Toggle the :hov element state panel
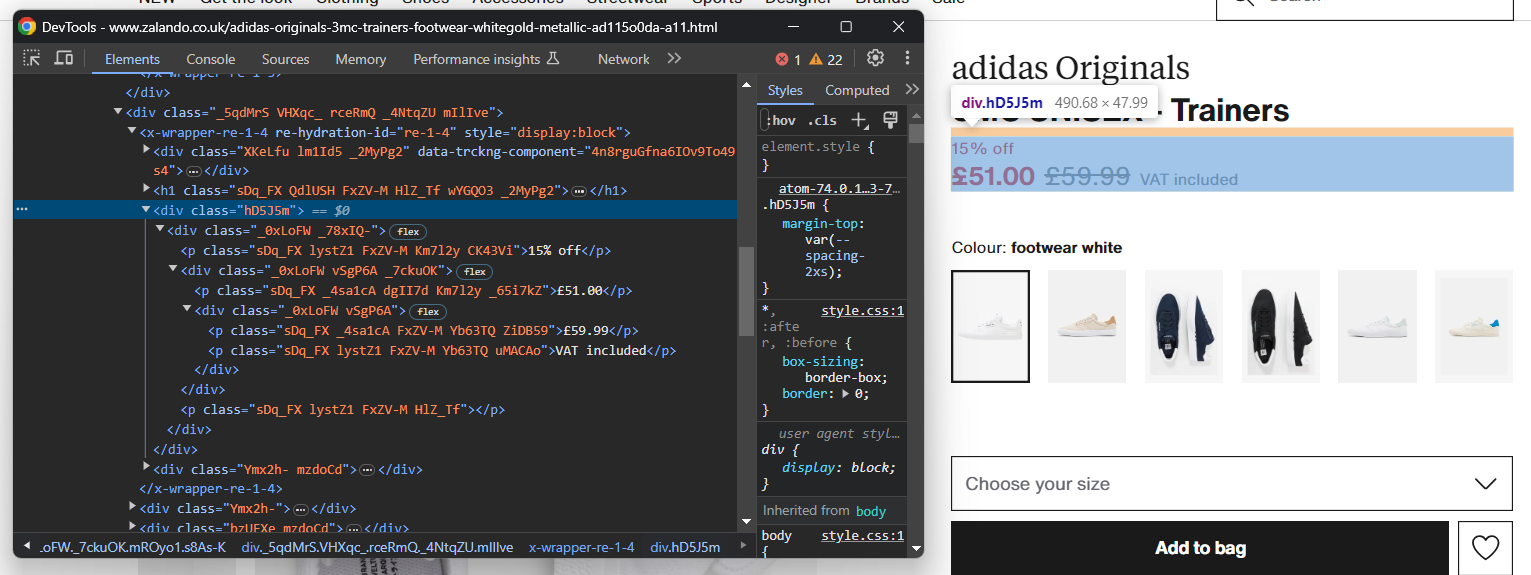This screenshot has height=575, width=1531. (x=780, y=121)
